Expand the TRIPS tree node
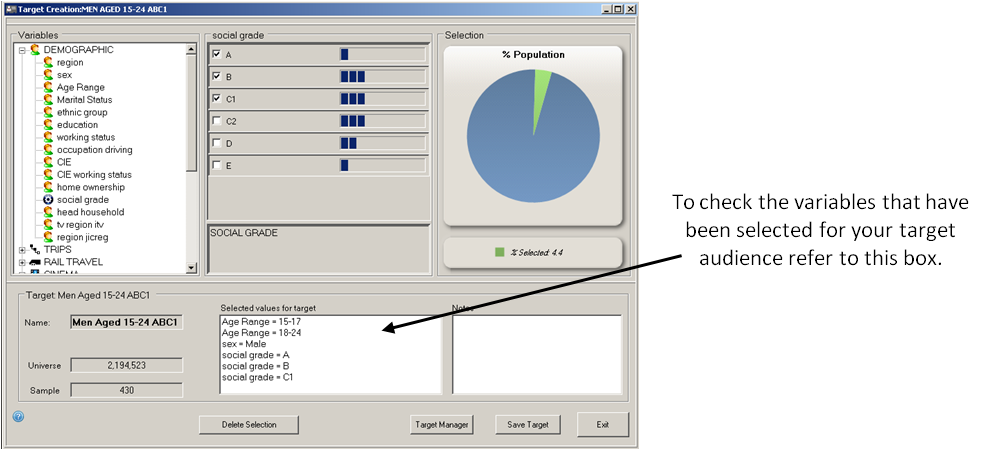This screenshot has height=450, width=1000. (x=22, y=250)
